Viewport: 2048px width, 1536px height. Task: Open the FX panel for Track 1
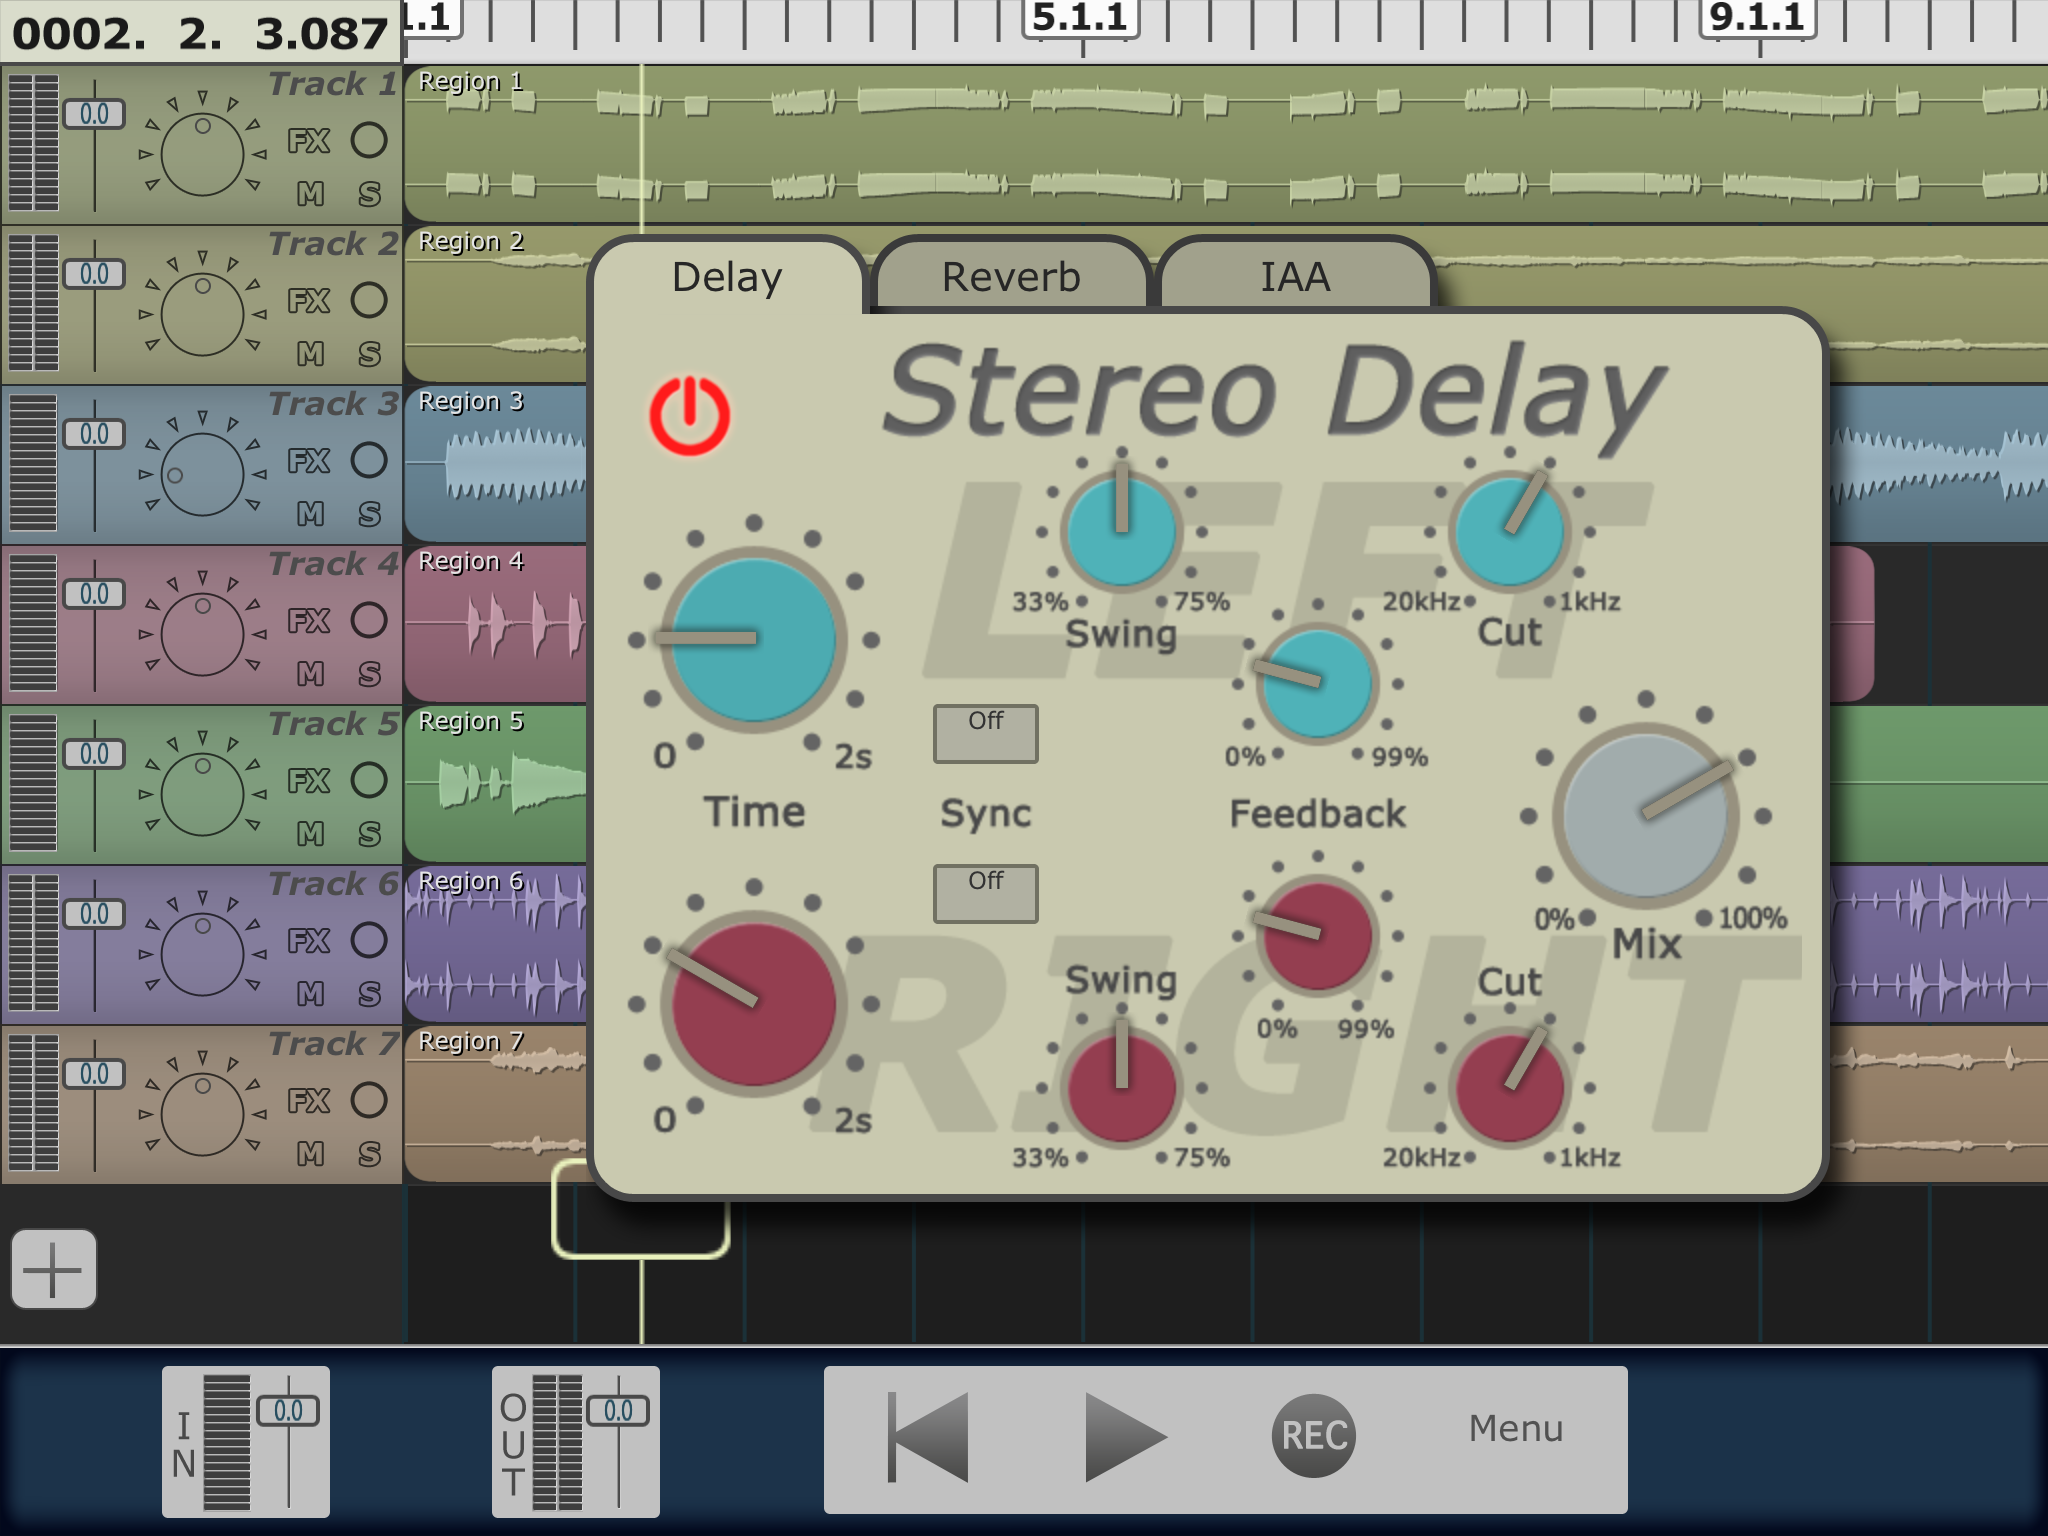309,141
